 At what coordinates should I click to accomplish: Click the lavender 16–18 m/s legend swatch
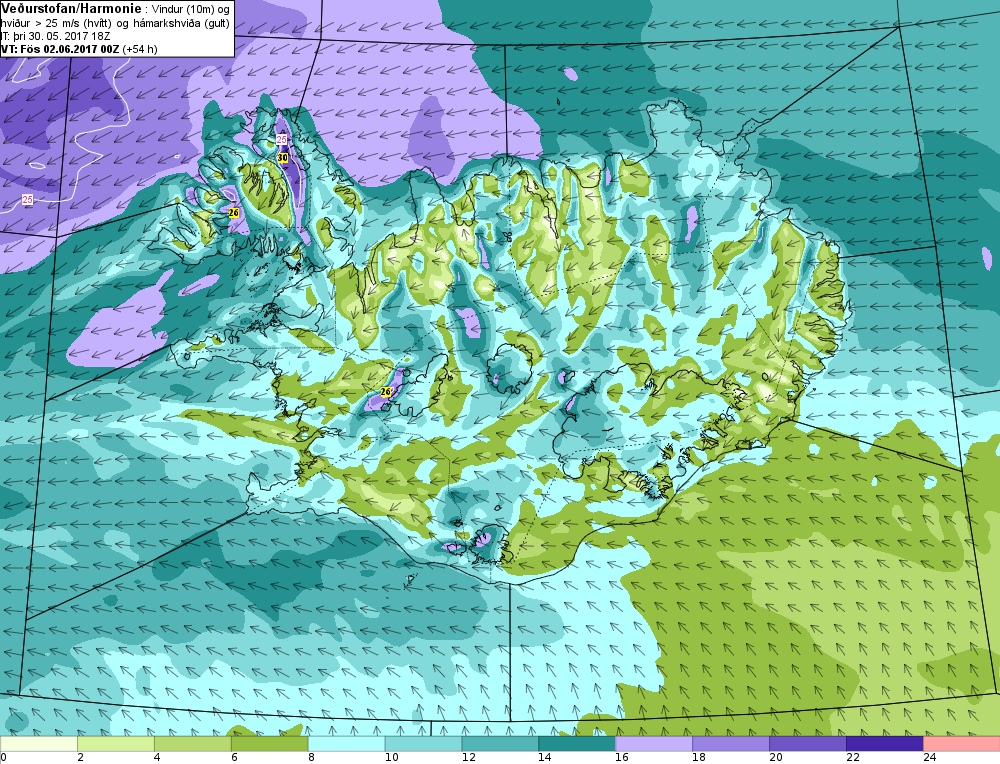654,744
